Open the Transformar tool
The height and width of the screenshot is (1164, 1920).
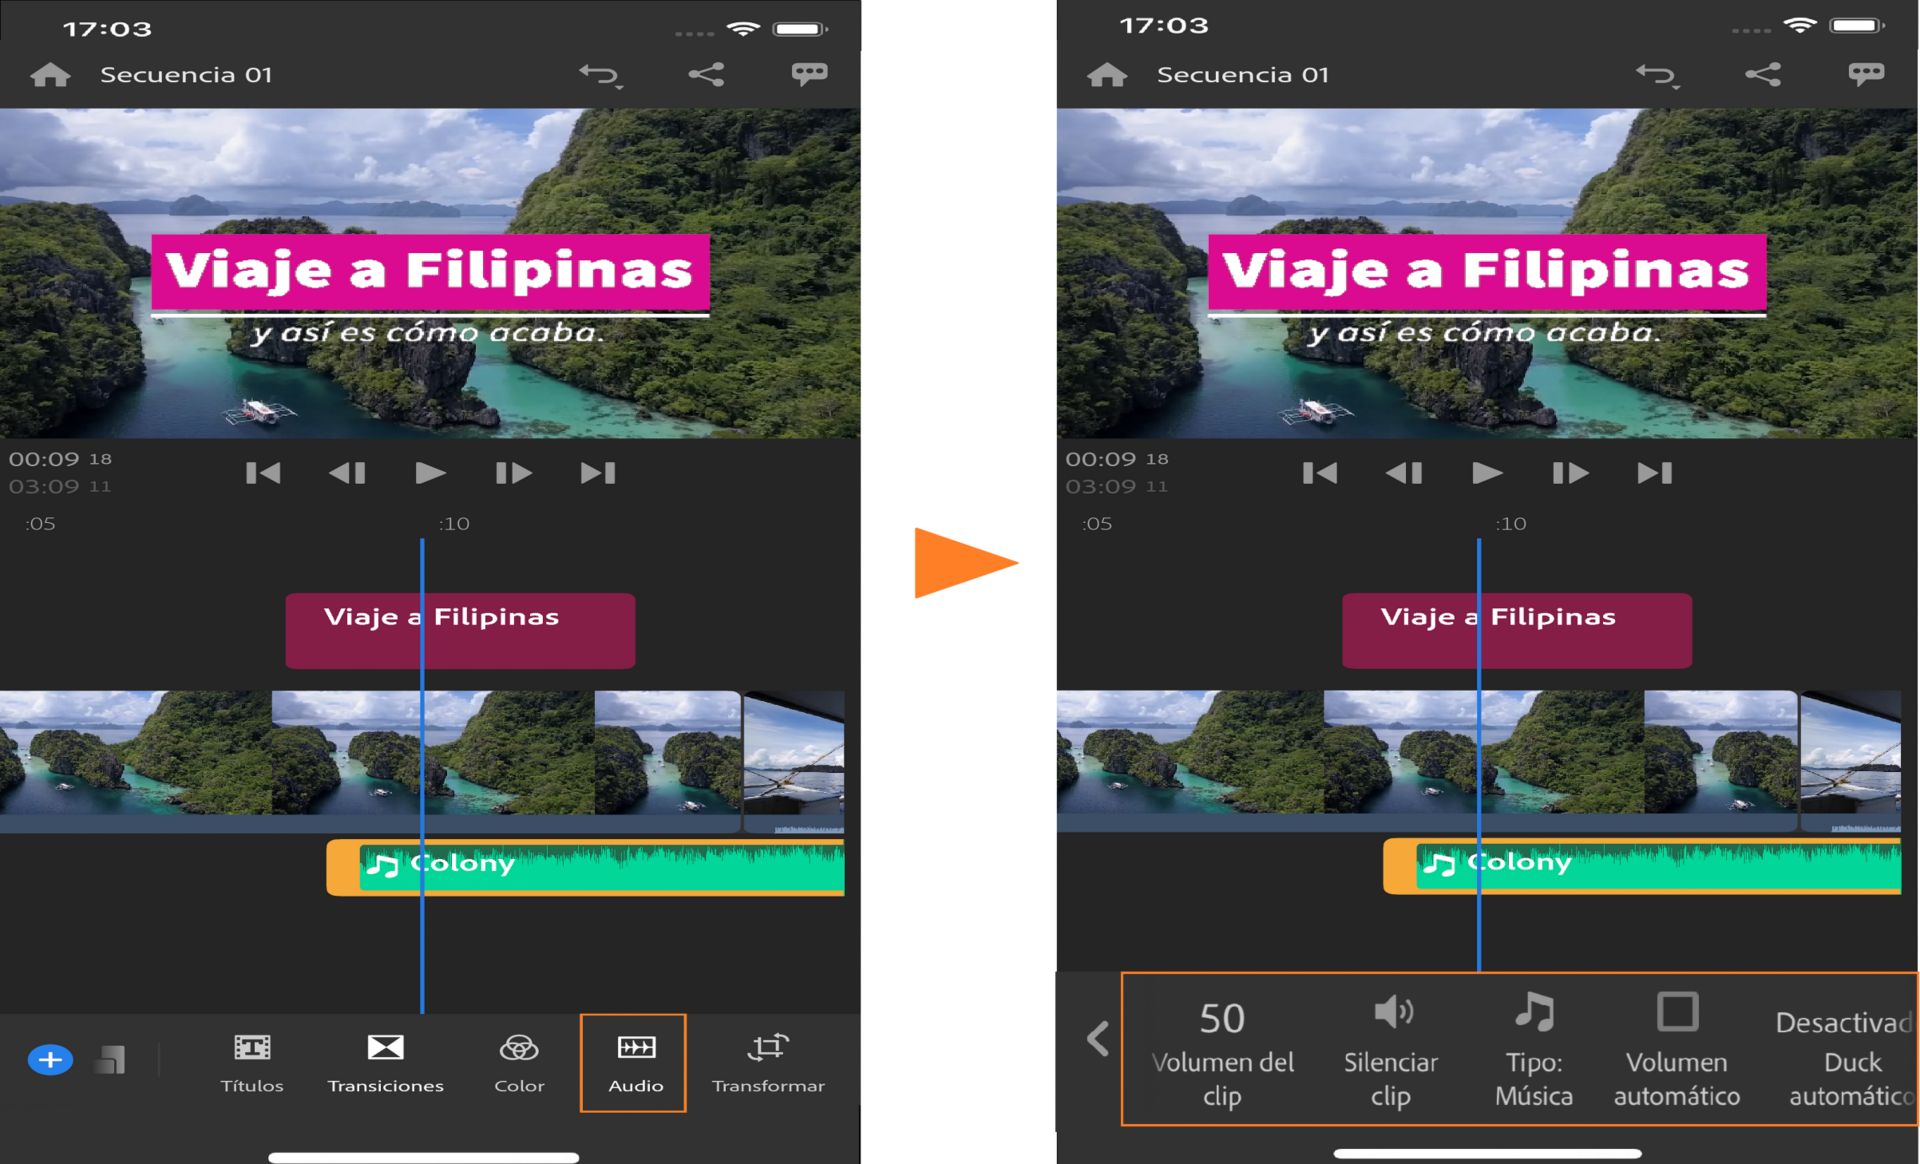[768, 1062]
